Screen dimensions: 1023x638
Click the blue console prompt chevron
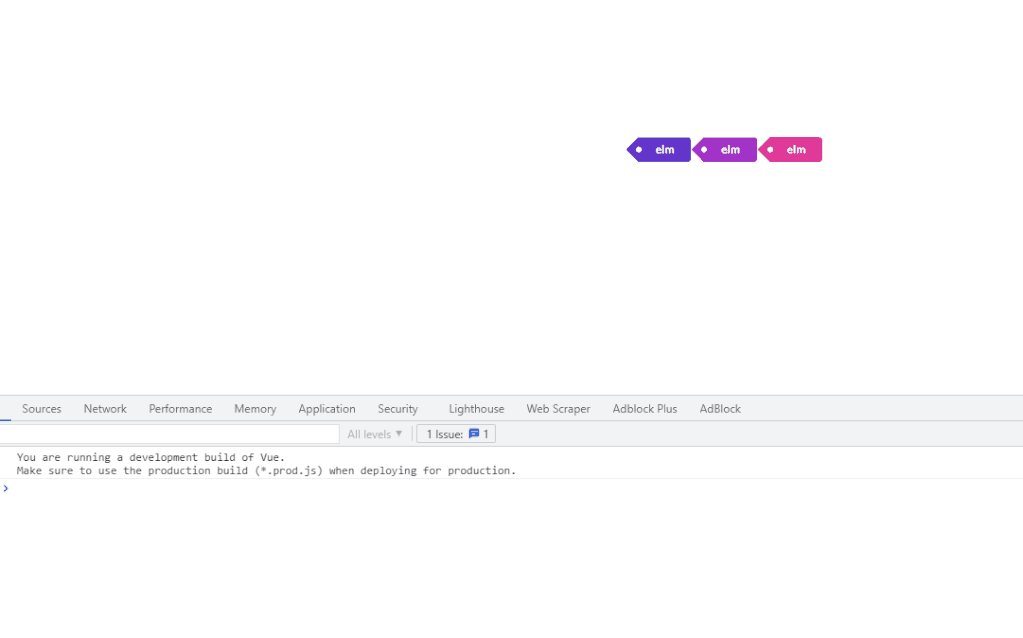tap(7, 489)
